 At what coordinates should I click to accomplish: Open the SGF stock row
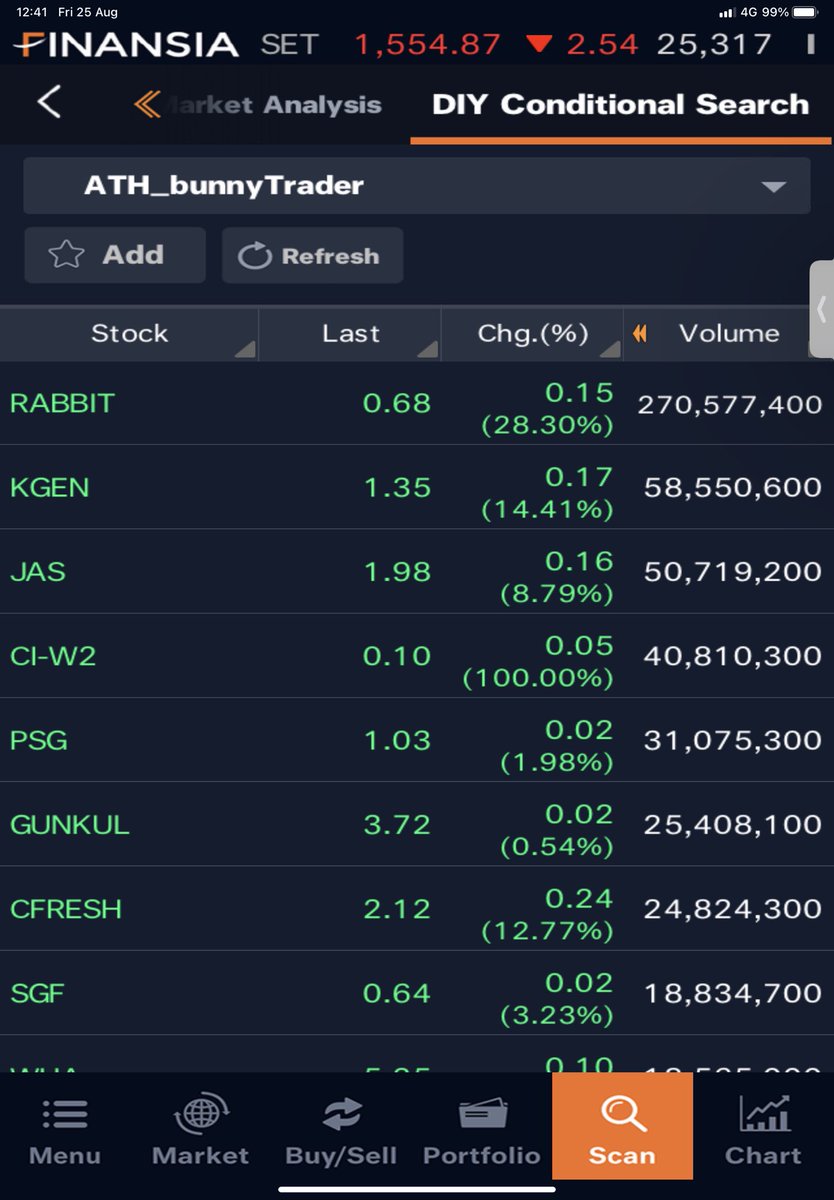pos(417,993)
